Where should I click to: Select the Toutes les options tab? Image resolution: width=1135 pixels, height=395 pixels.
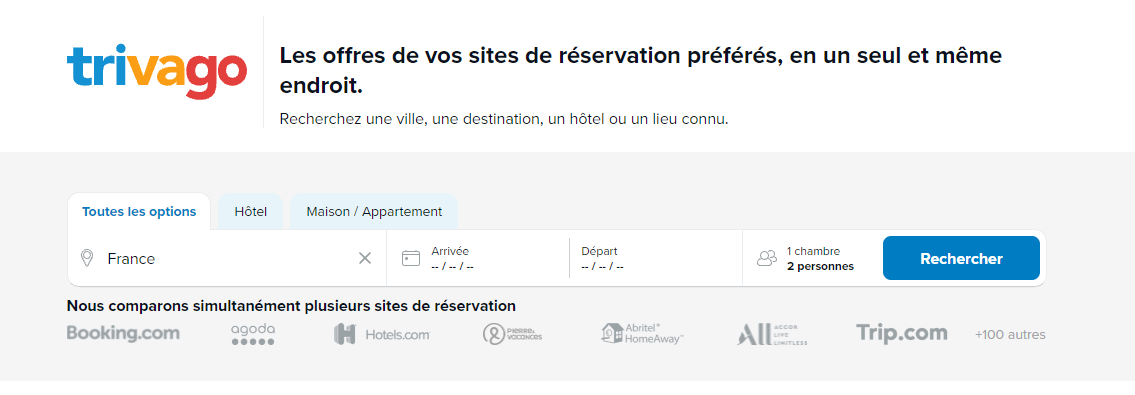(139, 212)
